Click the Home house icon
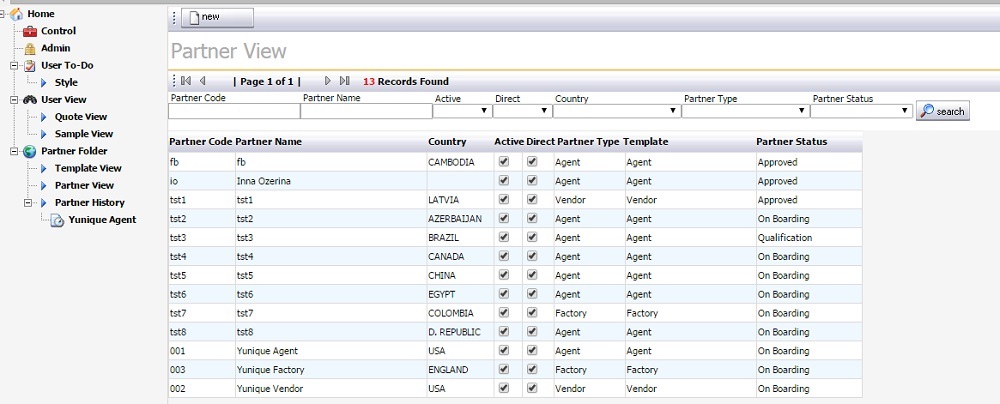 pos(17,14)
